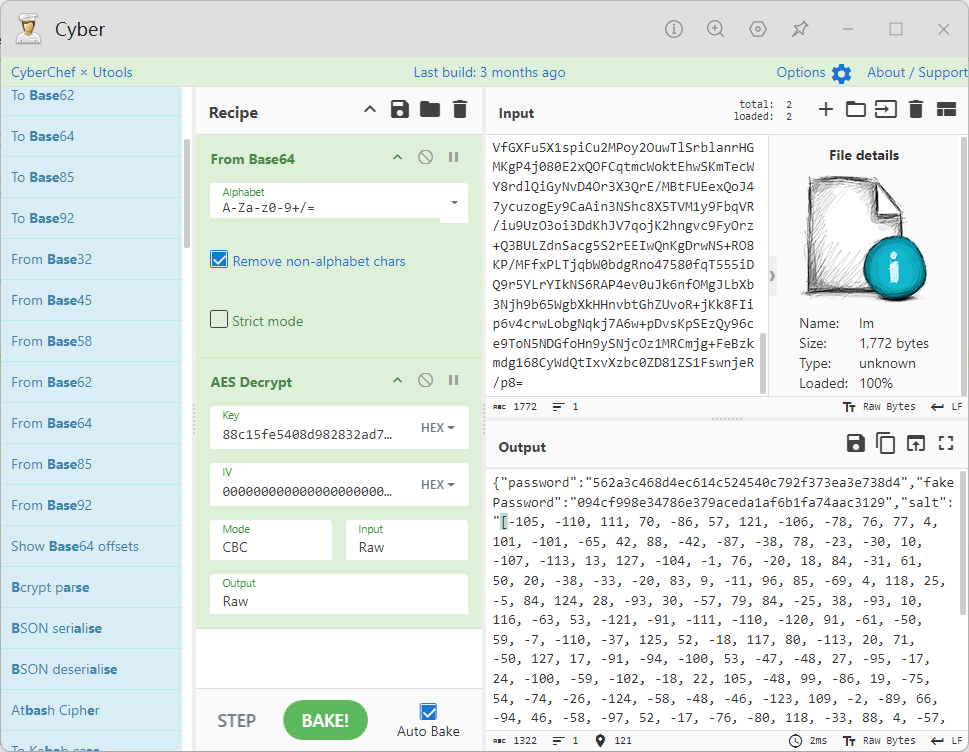Save the current recipe
This screenshot has height=752, width=969.
(x=400, y=109)
